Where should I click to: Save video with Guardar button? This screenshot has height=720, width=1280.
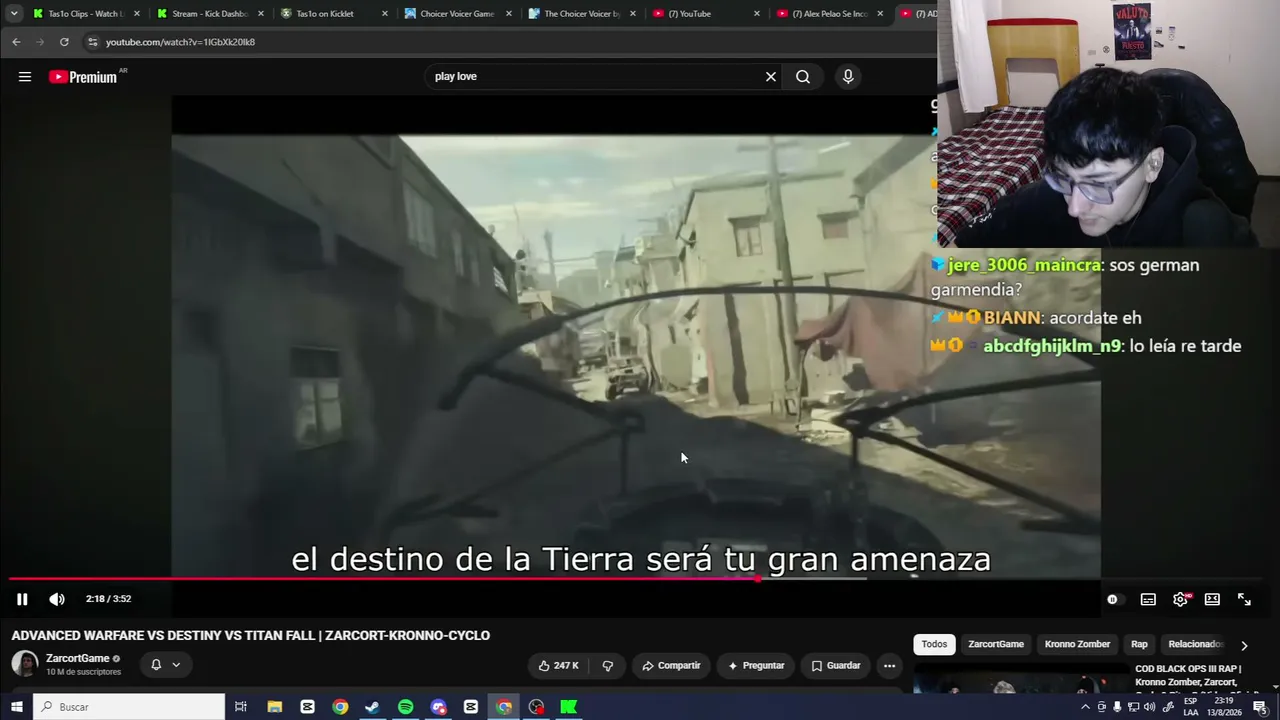[835, 666]
